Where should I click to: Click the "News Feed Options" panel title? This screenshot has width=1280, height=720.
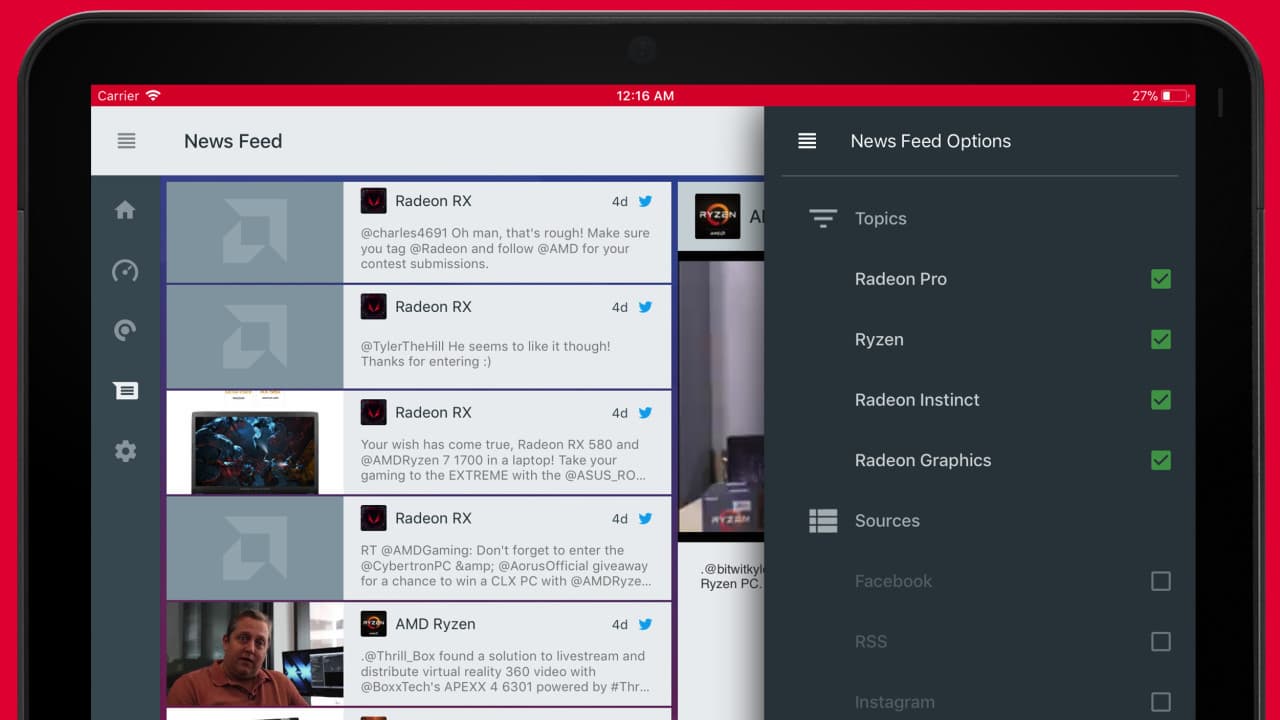pyautogui.click(x=931, y=141)
